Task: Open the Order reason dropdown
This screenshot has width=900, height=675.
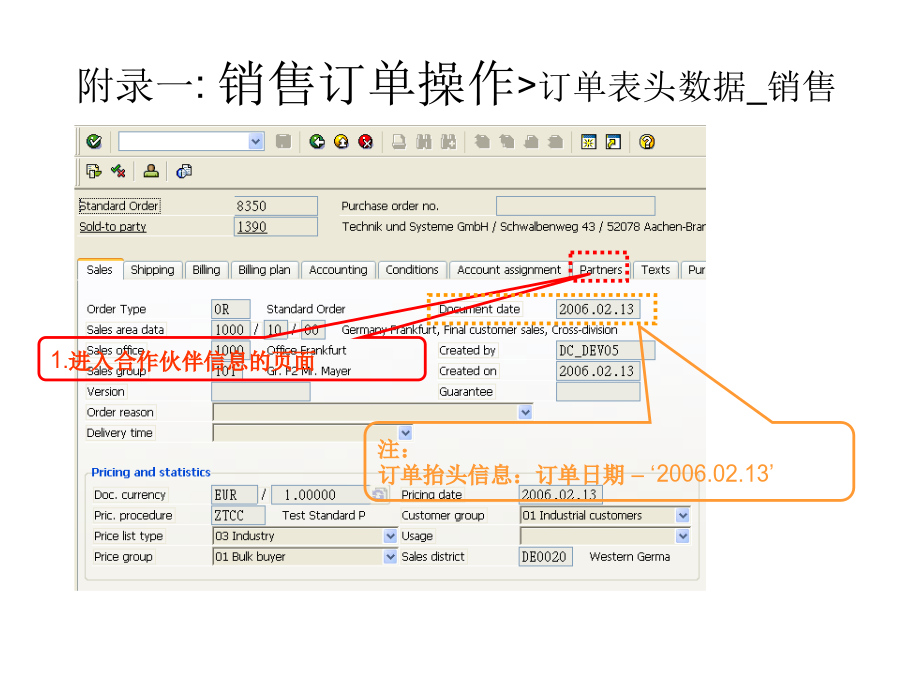Action: coord(525,412)
